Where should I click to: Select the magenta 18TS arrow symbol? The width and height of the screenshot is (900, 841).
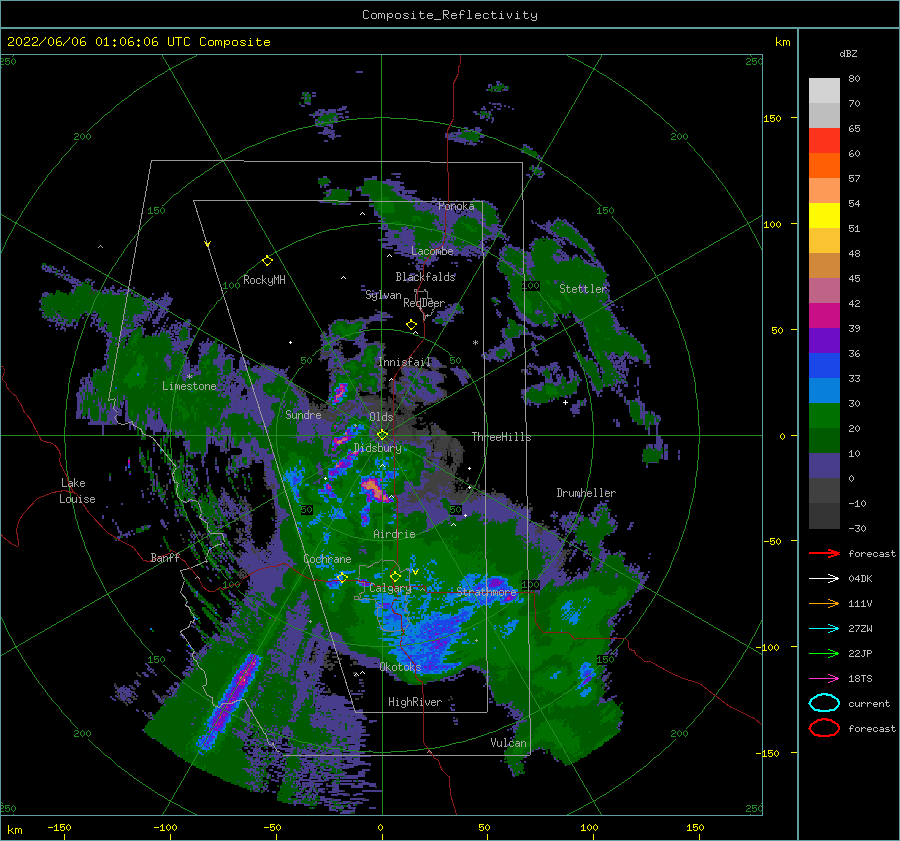[824, 679]
